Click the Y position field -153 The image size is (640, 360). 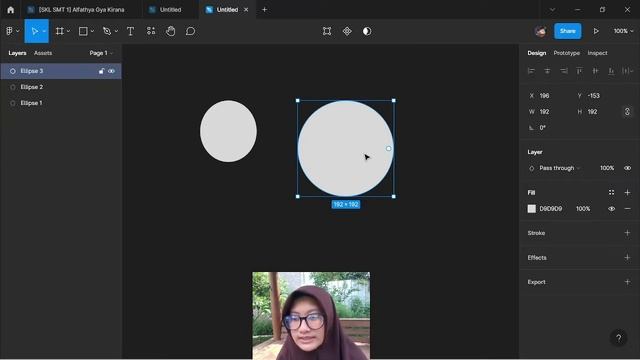coord(597,96)
